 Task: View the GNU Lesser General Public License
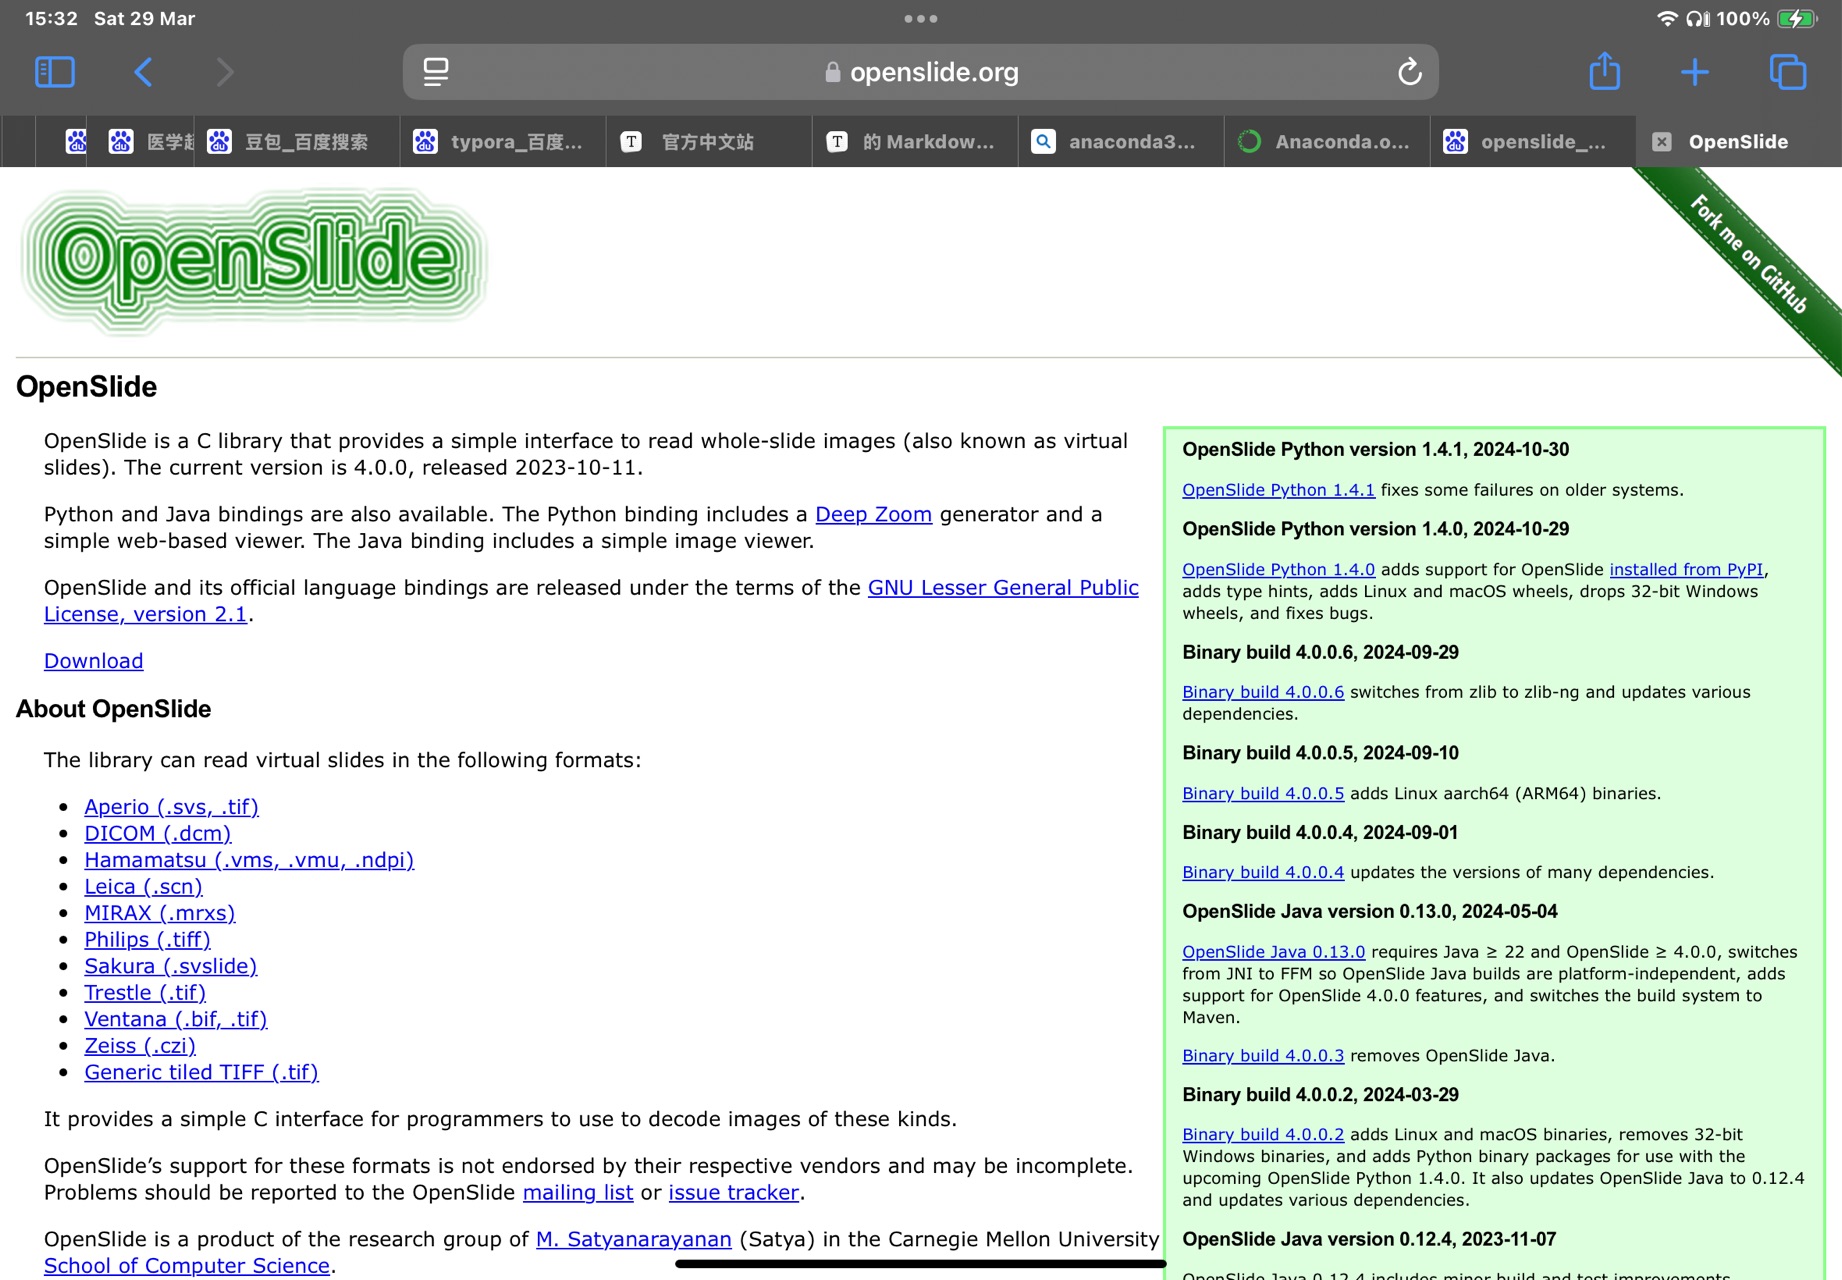1003,588
